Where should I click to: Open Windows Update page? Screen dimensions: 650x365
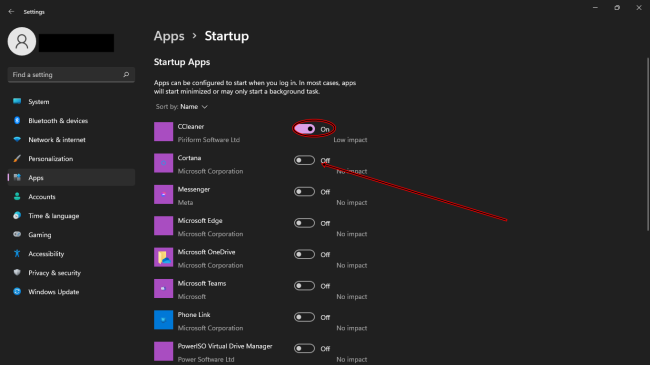pyautogui.click(x=71, y=292)
